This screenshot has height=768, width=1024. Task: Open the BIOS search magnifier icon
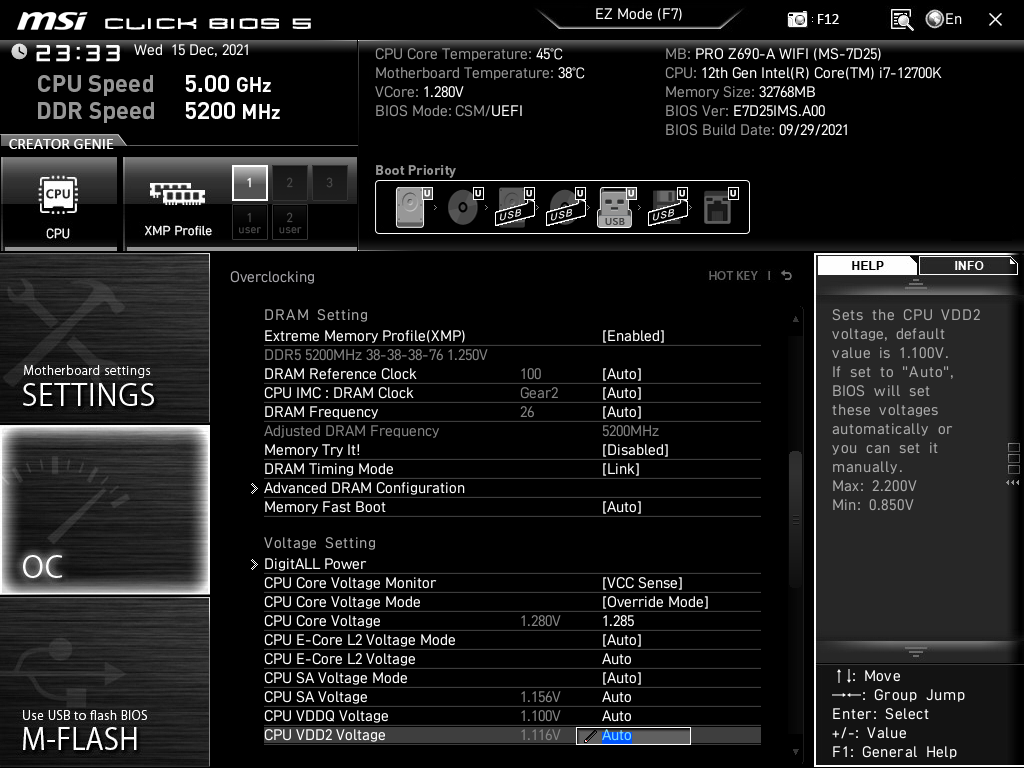coord(901,20)
